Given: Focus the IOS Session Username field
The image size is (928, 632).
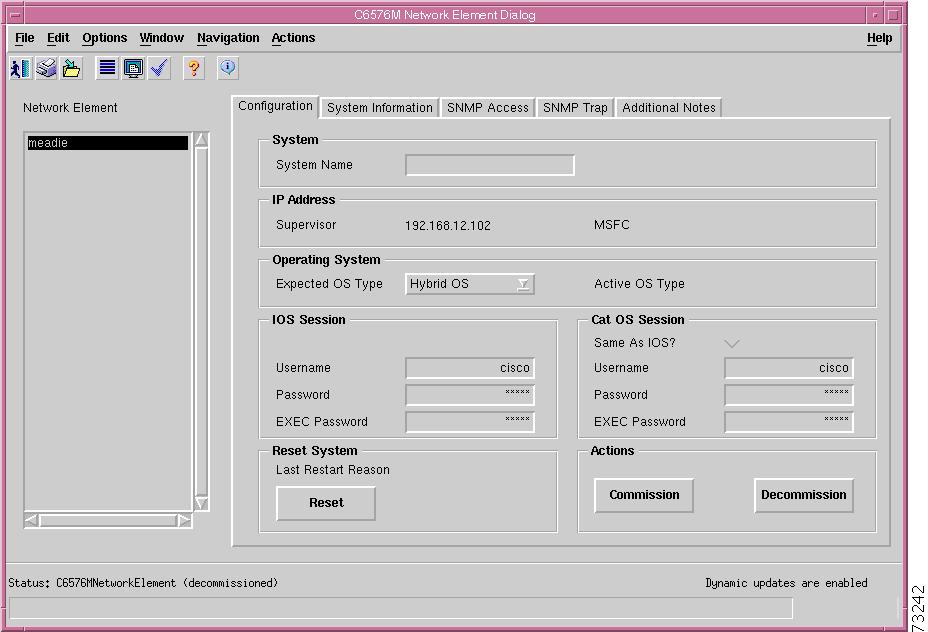Looking at the screenshot, I should coord(470,368).
